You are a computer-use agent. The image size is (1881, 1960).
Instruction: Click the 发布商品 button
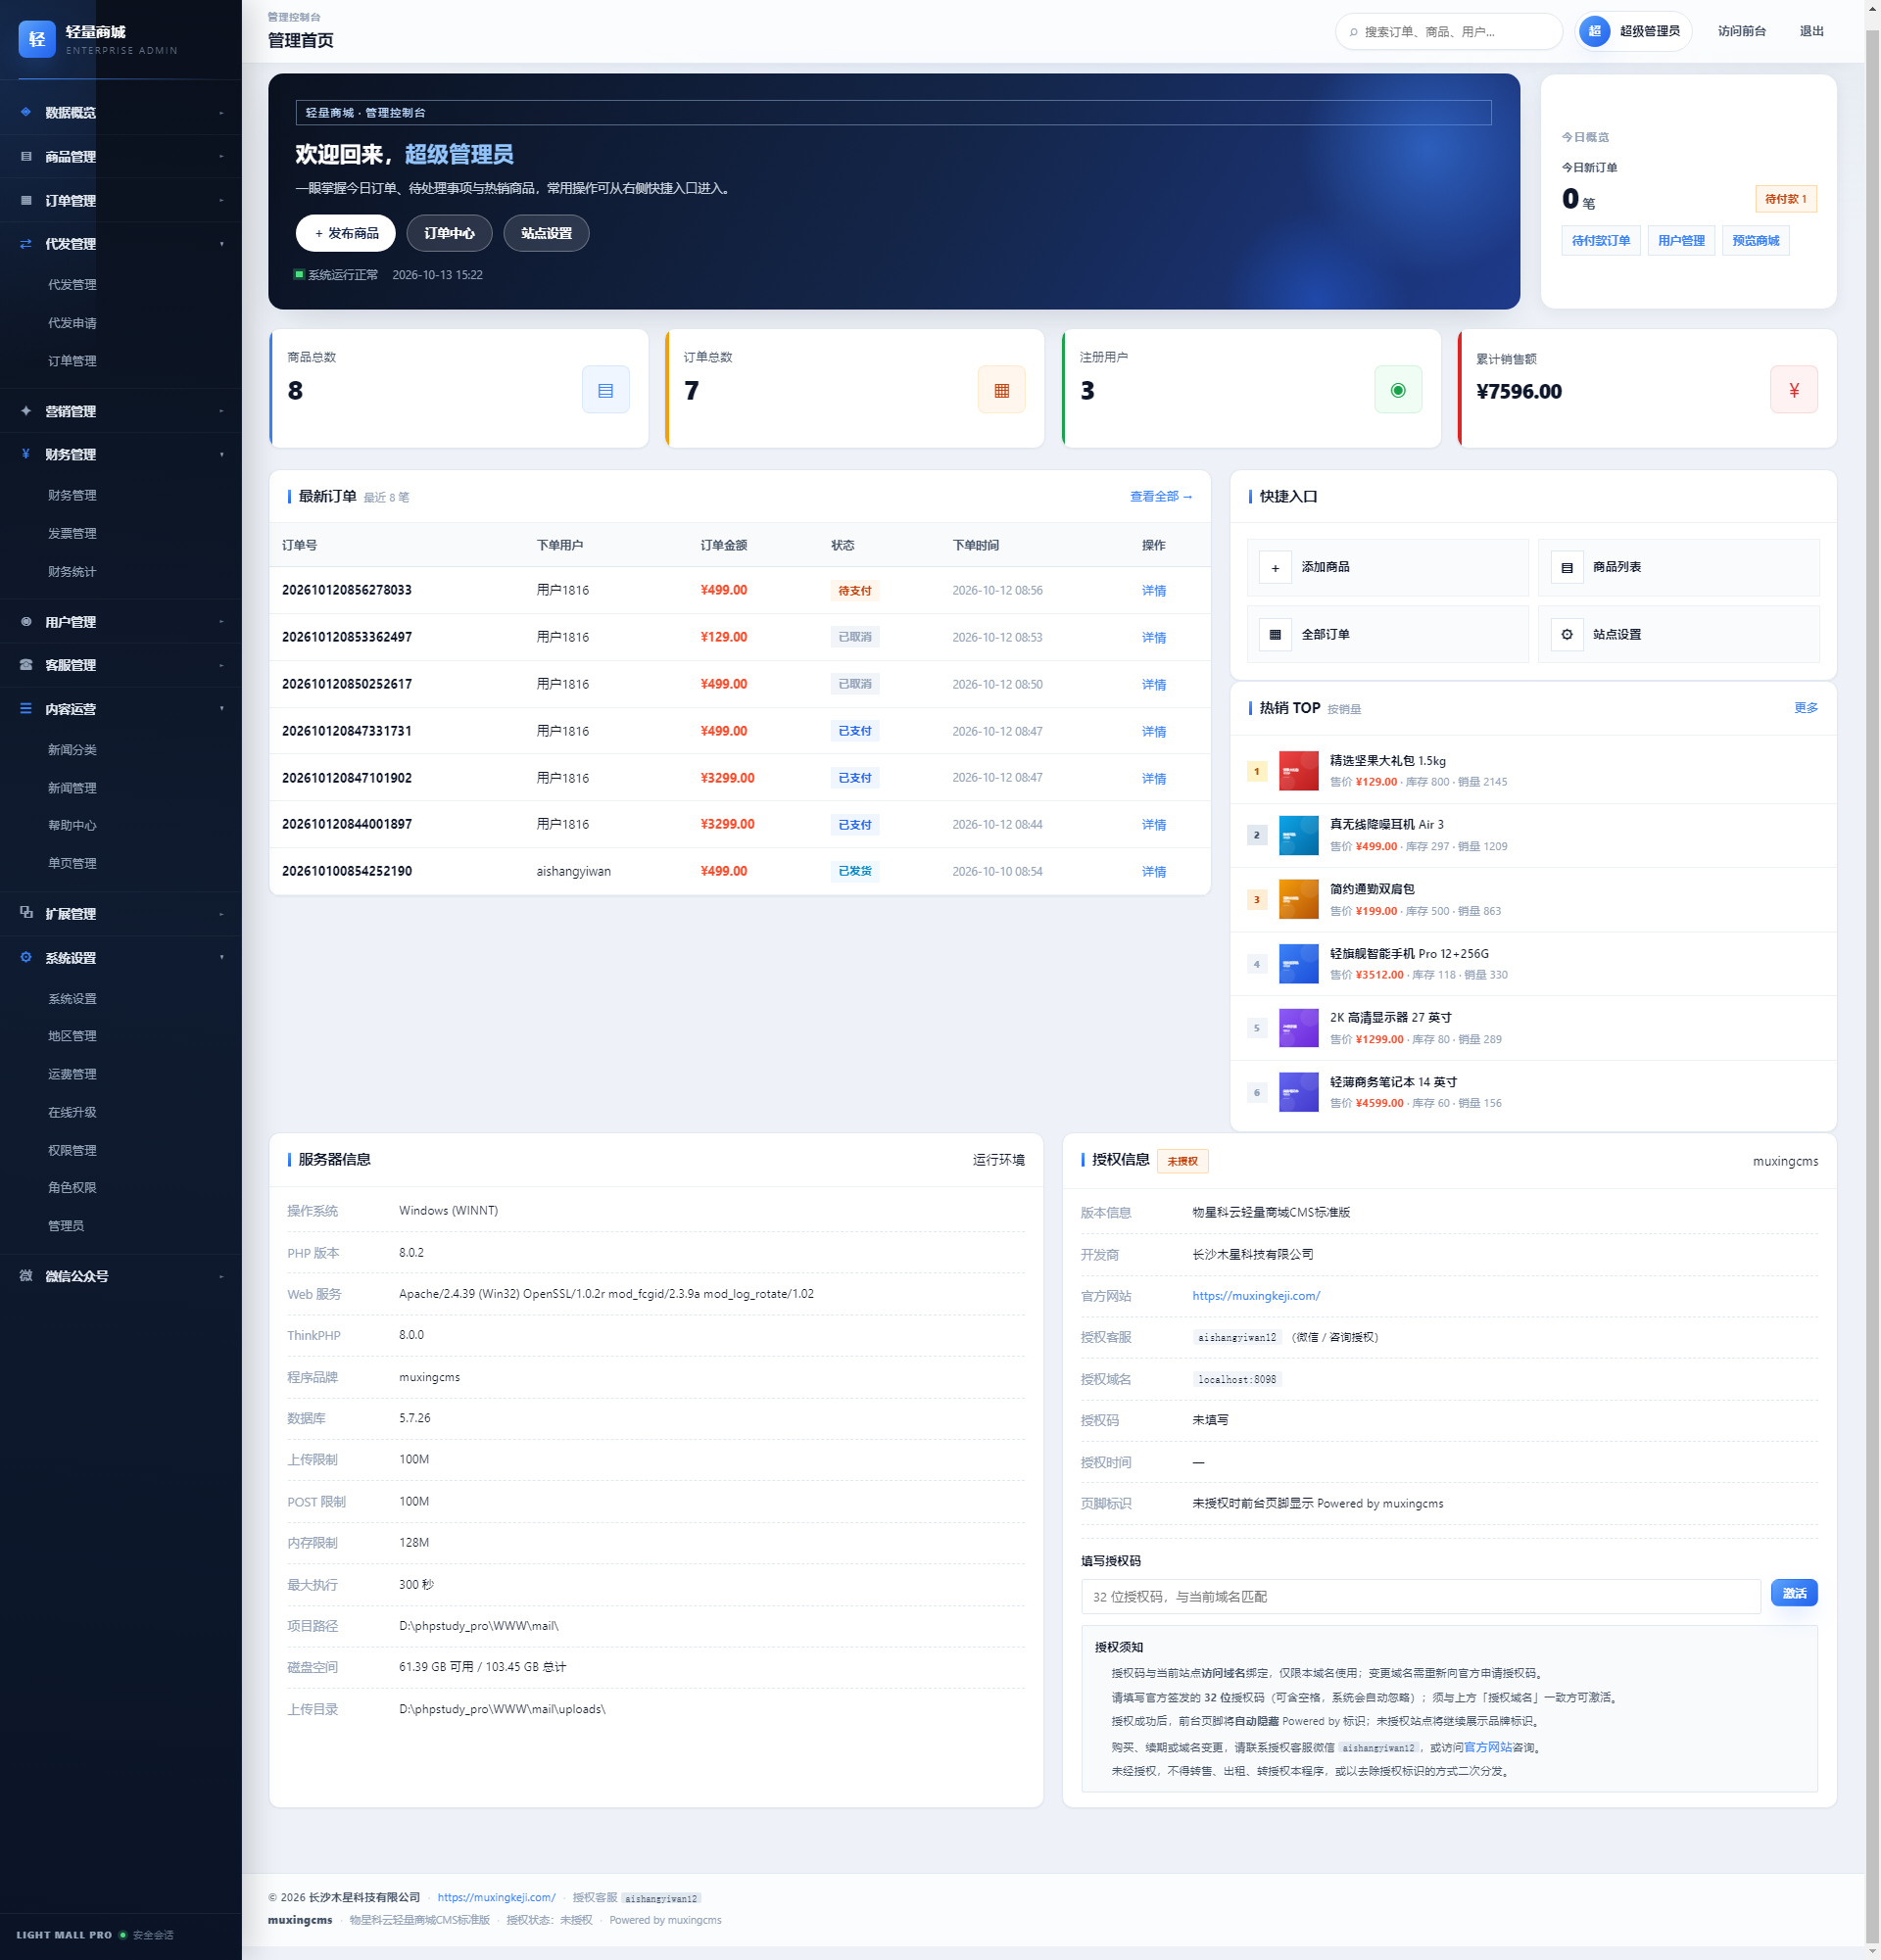pos(346,233)
